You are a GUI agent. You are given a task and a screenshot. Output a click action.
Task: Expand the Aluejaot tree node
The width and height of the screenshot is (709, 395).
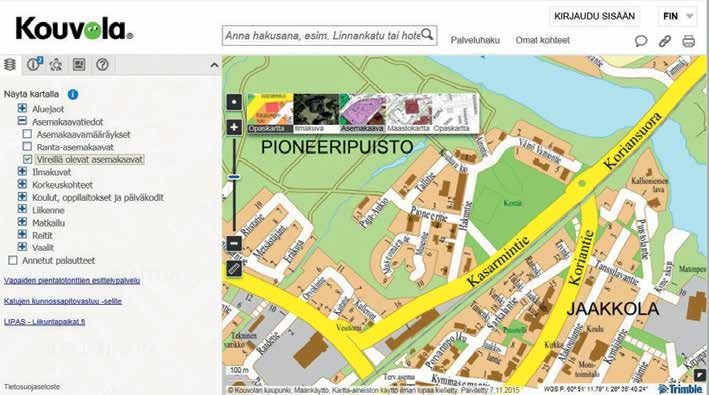coord(22,108)
